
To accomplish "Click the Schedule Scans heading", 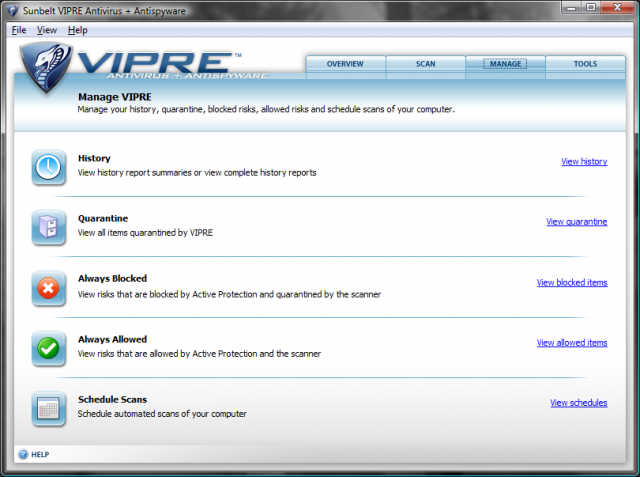I will coord(112,399).
